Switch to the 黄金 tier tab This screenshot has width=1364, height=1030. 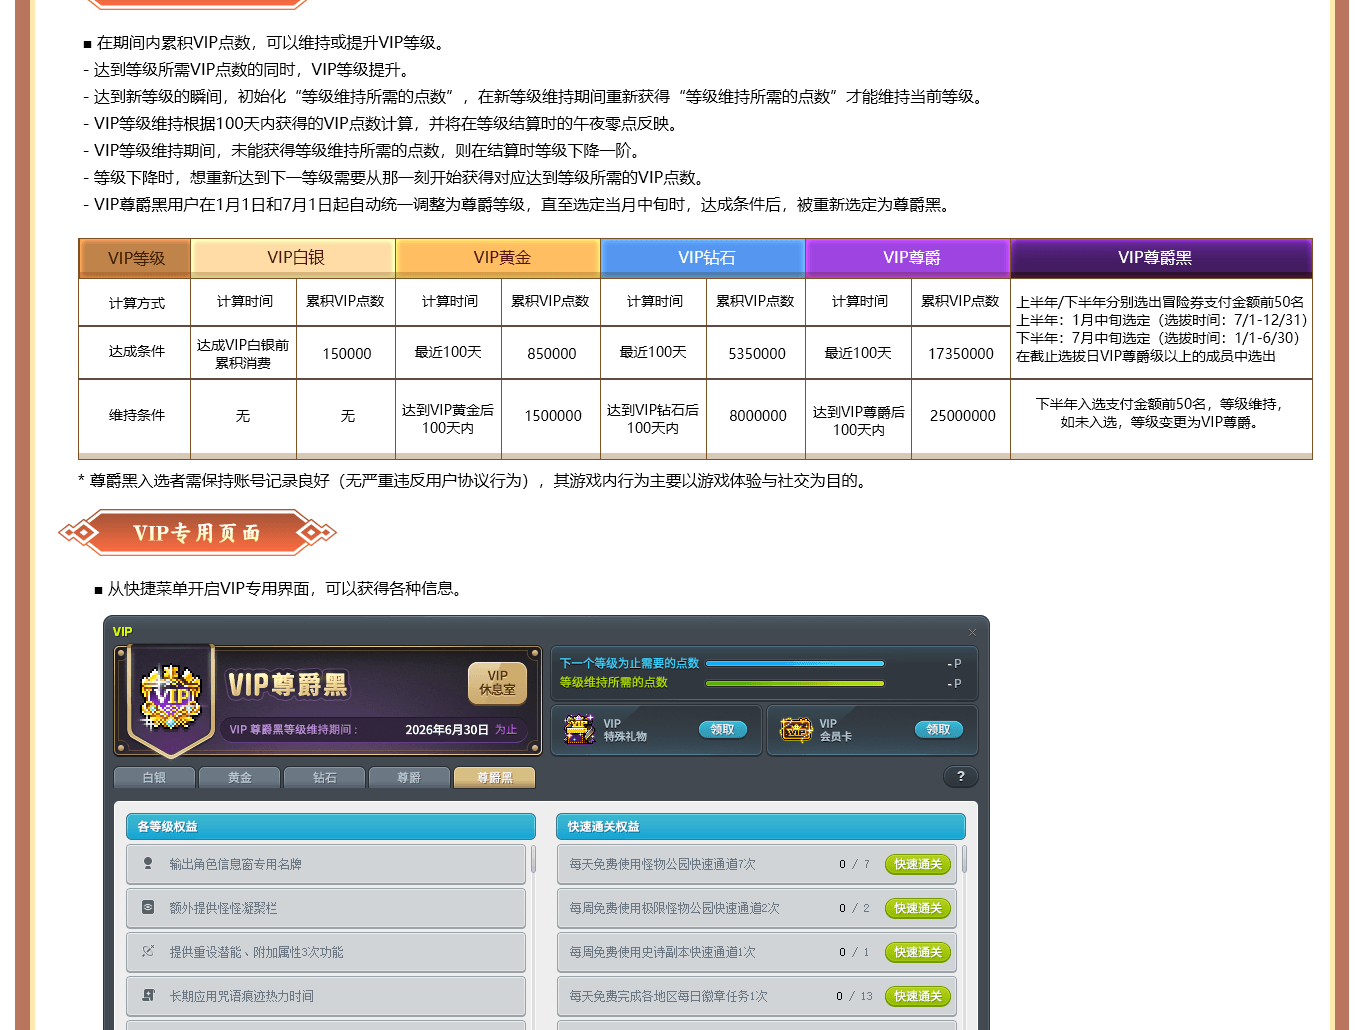coord(240,777)
